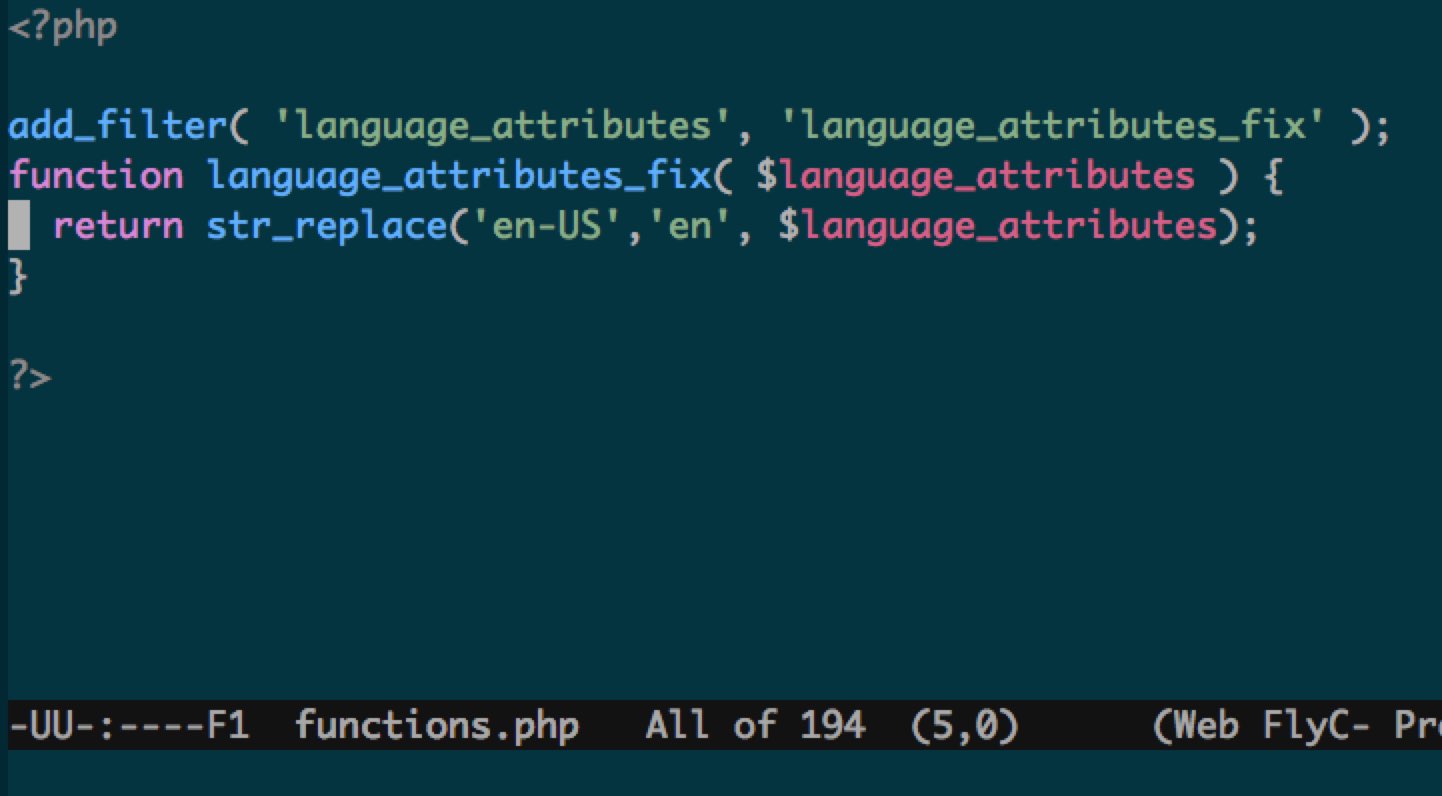This screenshot has width=1442, height=796.
Task: Click the function keyword
Action: point(96,177)
